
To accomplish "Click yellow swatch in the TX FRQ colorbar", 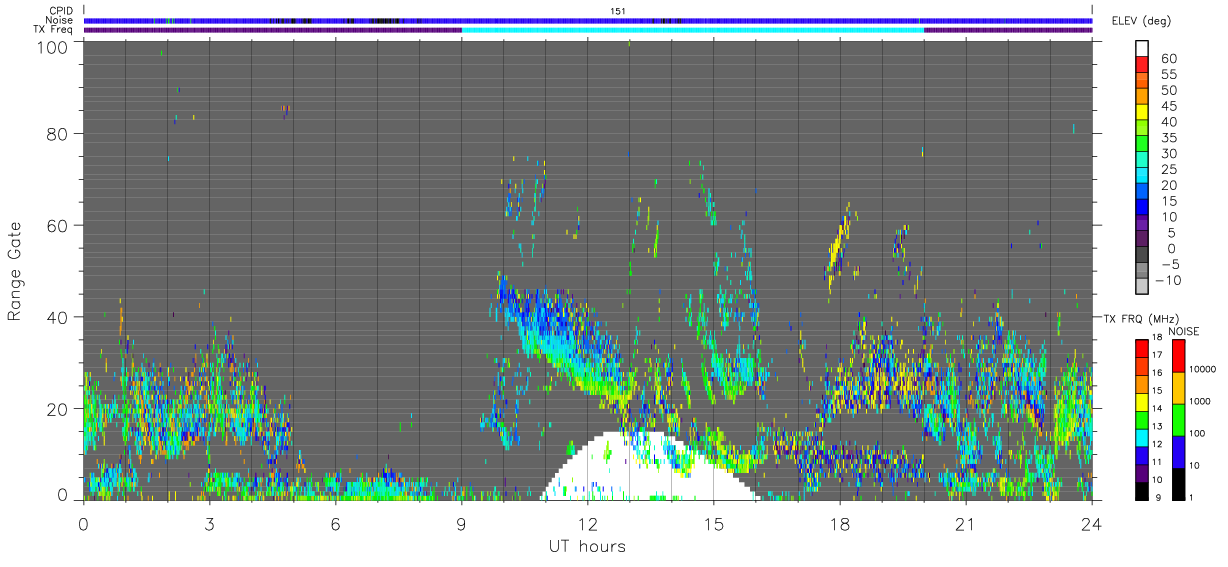I will click(x=1141, y=402).
